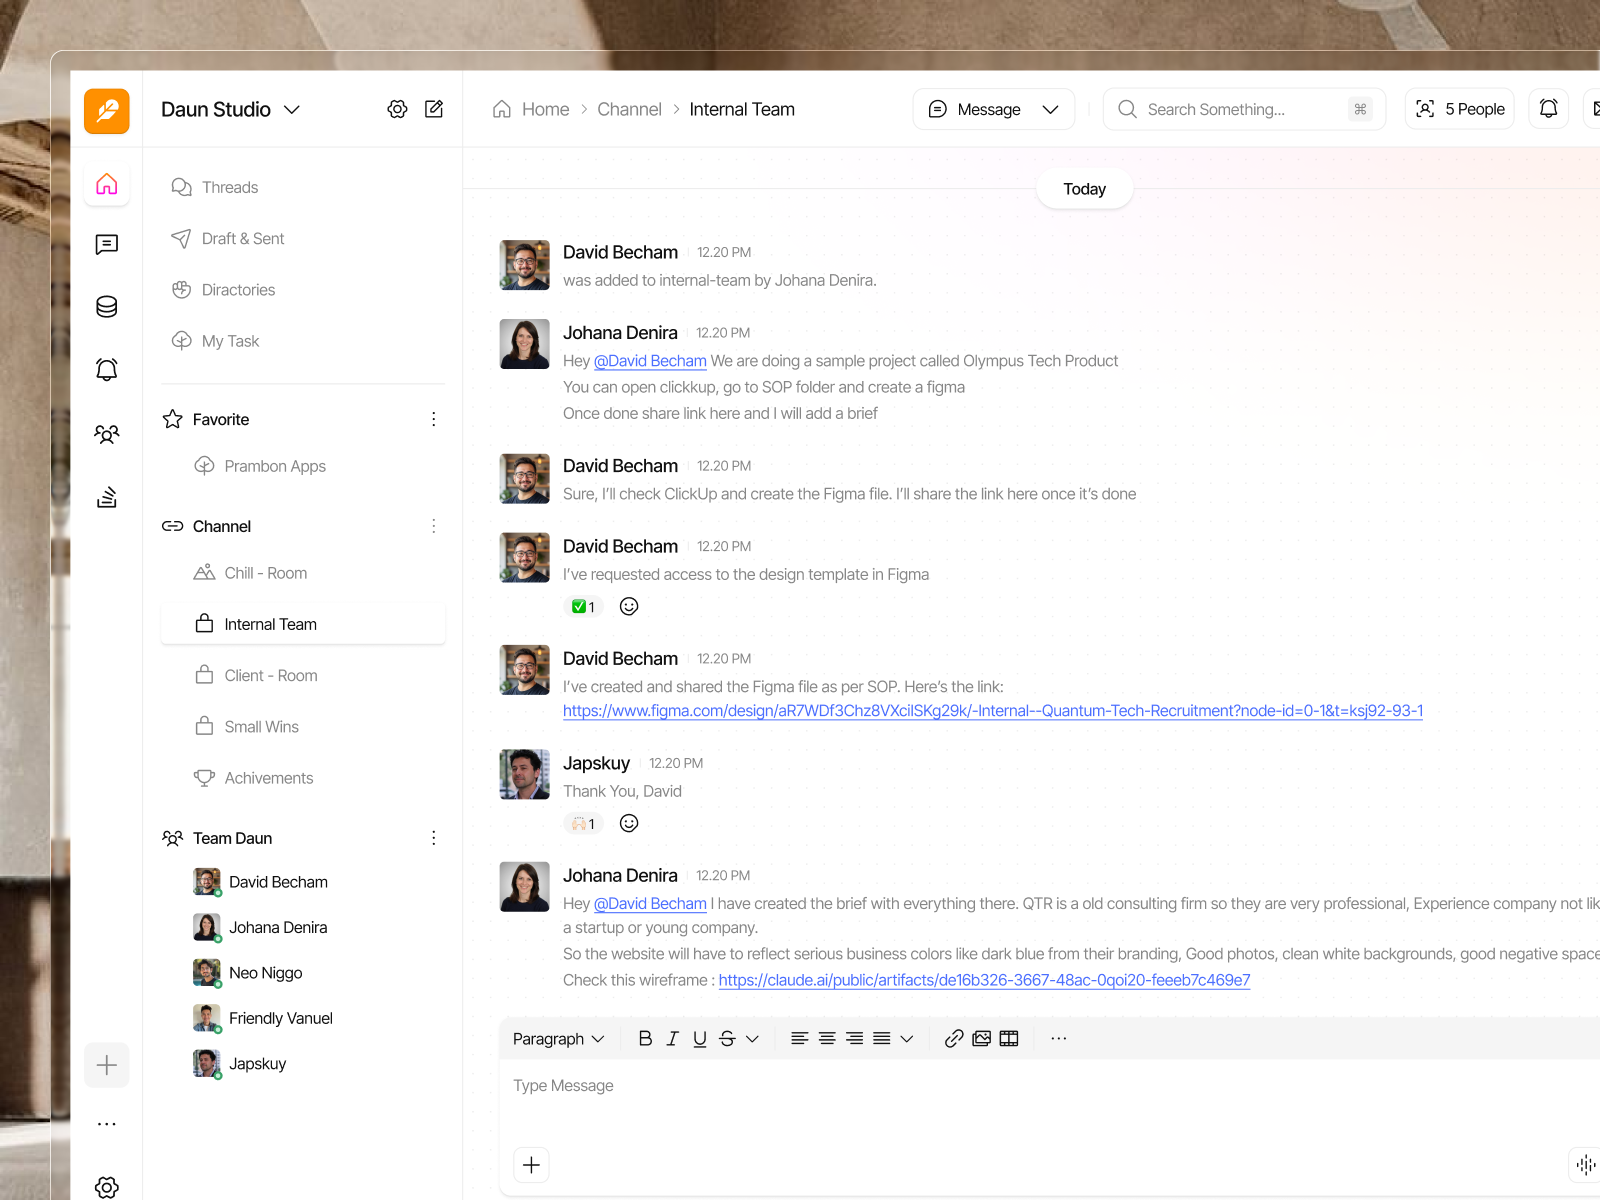Click the plus add button in left rail
This screenshot has width=1600, height=1200.
click(107, 1066)
